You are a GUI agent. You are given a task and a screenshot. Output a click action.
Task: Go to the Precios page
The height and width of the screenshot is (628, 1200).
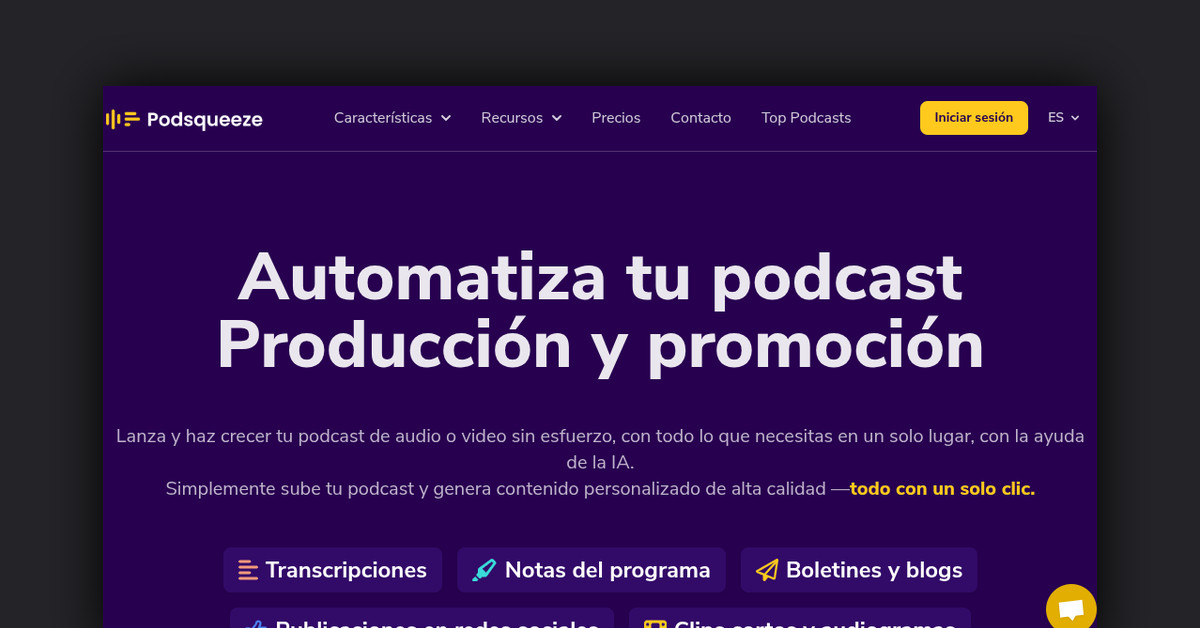(x=616, y=118)
